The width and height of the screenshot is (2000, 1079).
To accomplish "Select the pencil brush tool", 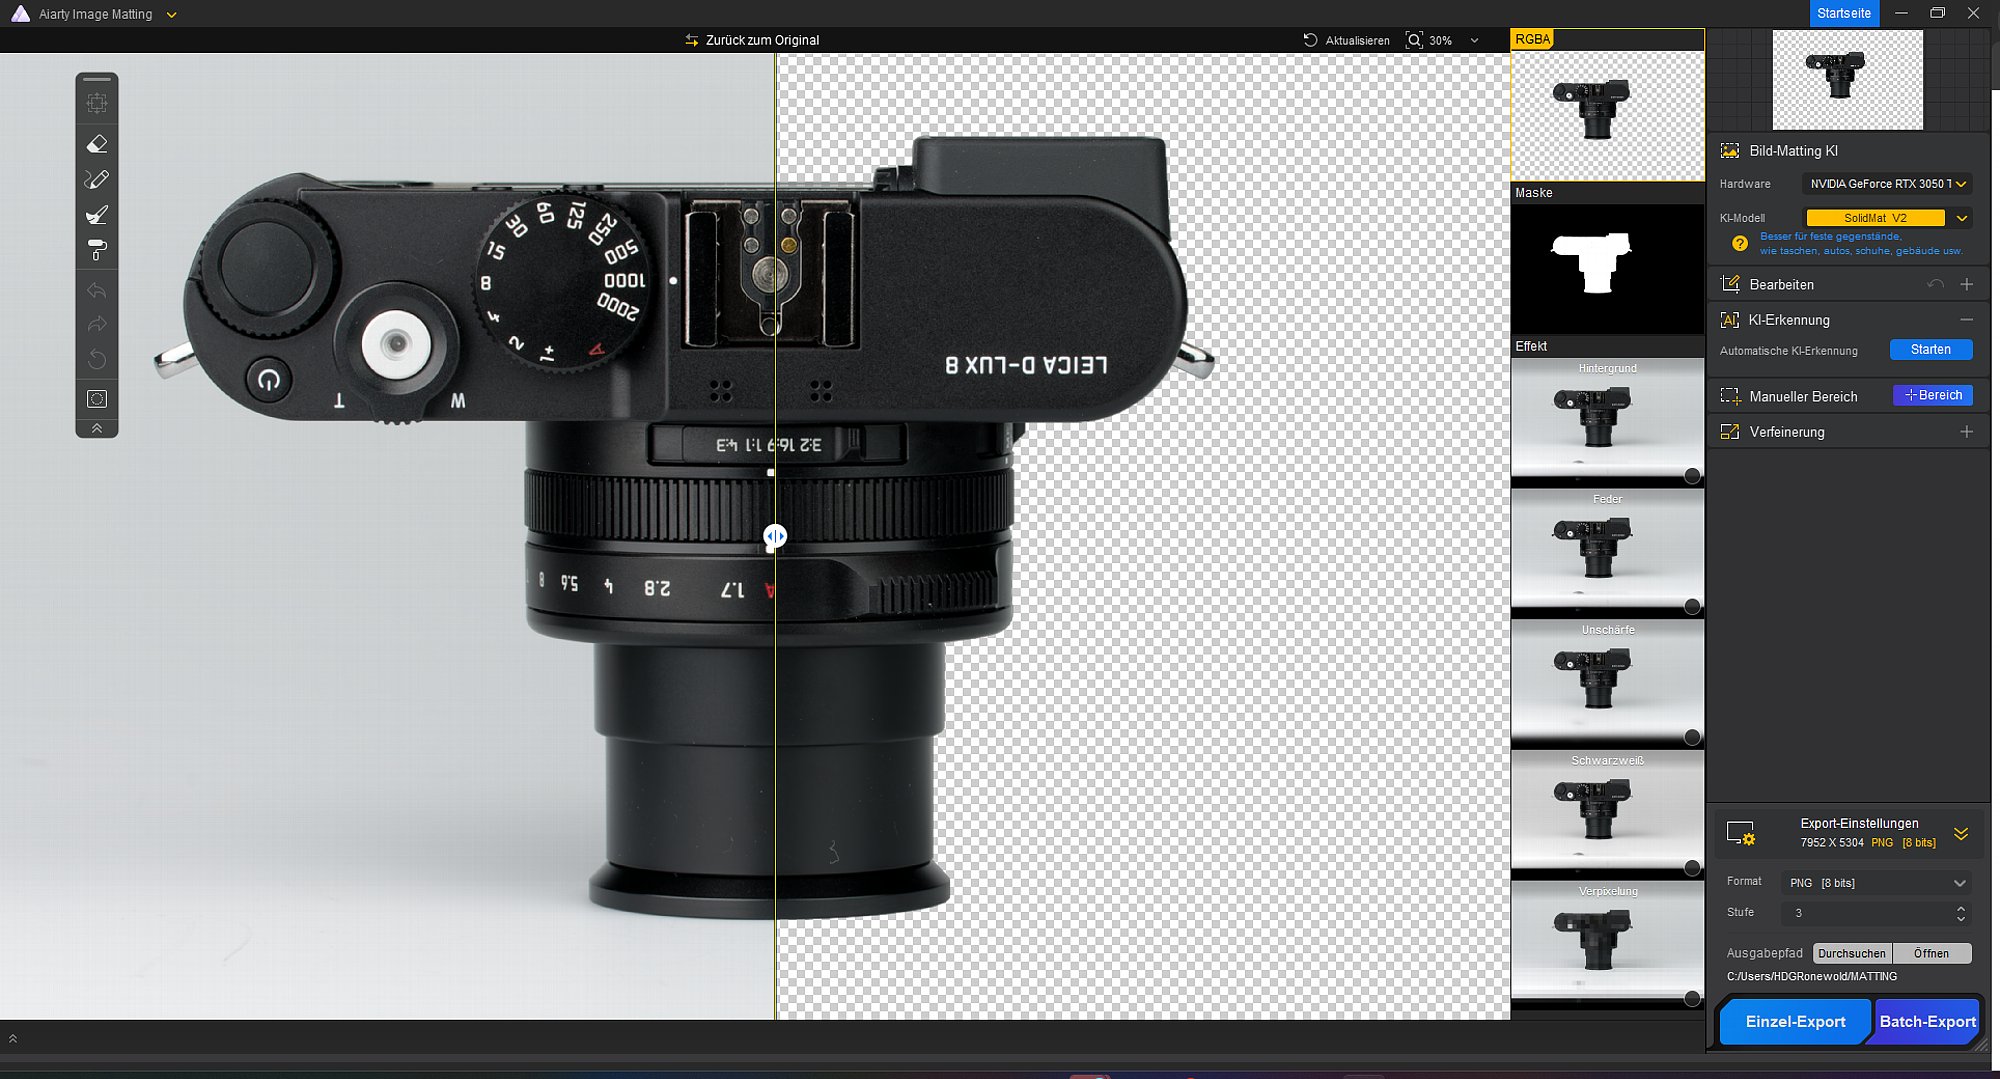I will click(x=97, y=180).
